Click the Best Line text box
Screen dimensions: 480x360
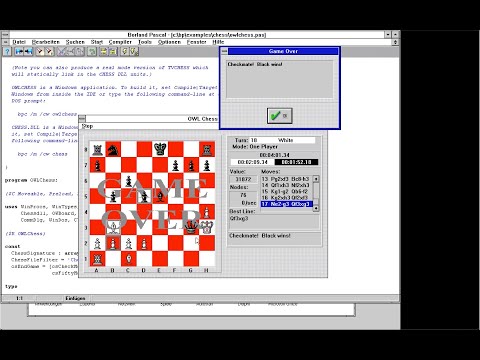(274, 222)
